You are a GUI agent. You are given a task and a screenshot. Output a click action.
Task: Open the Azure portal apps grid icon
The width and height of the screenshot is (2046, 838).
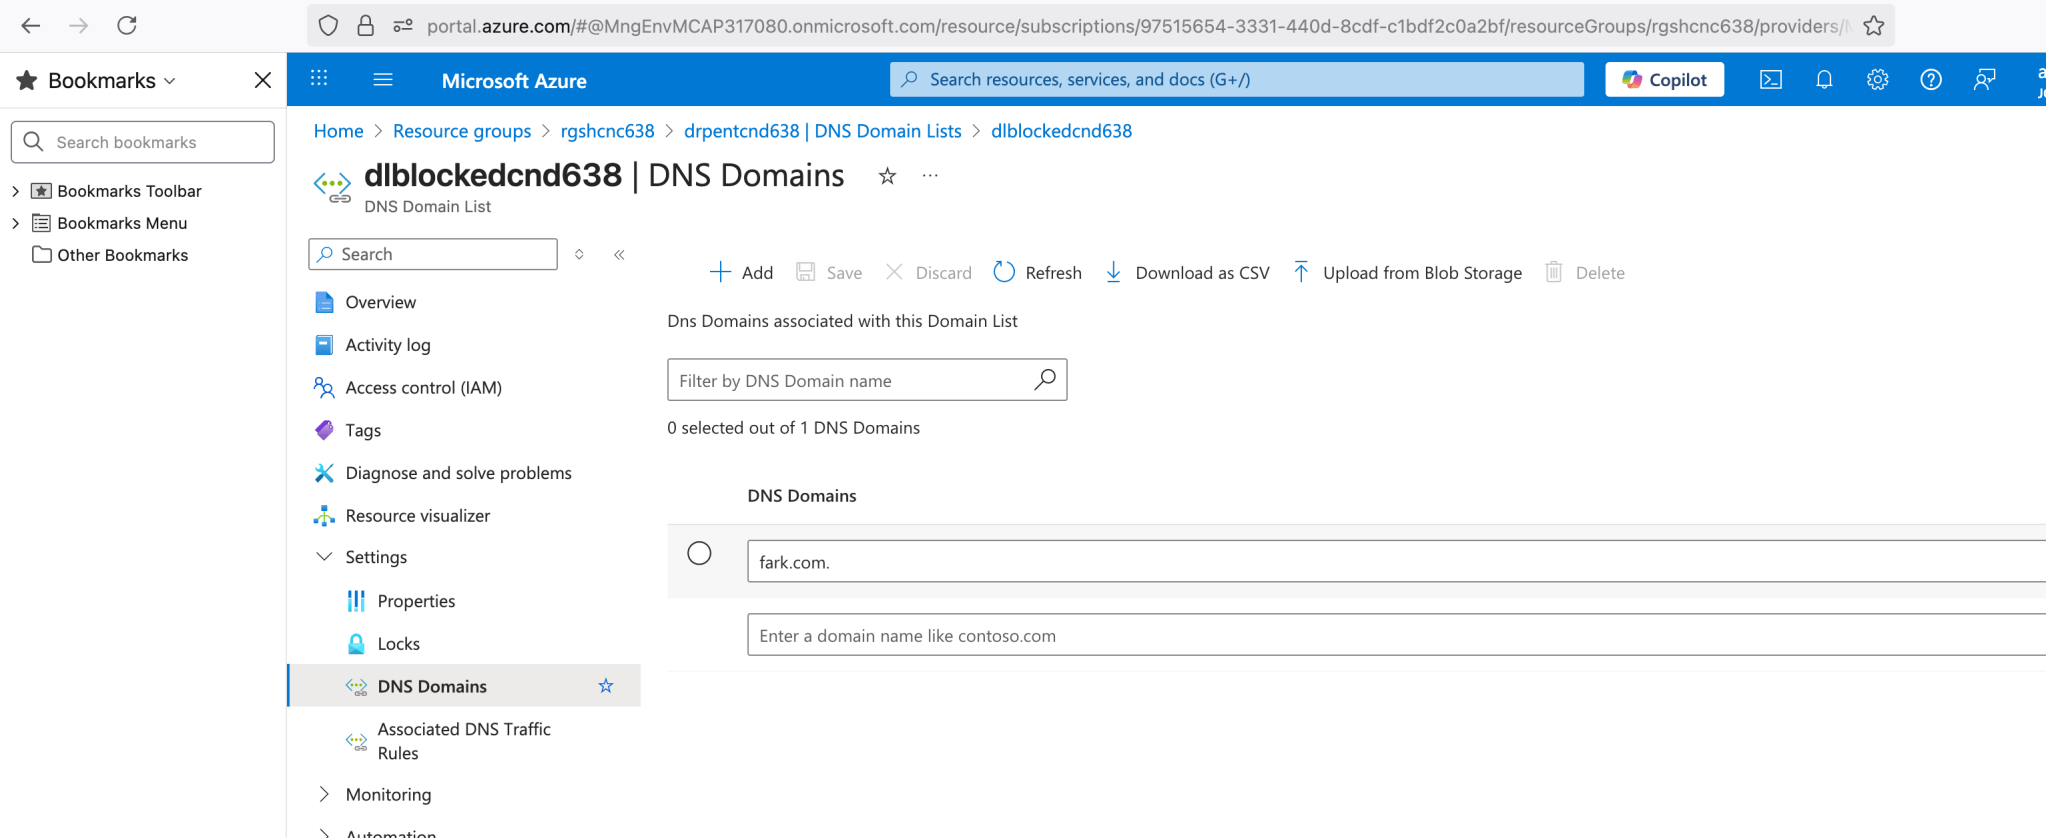(x=319, y=79)
